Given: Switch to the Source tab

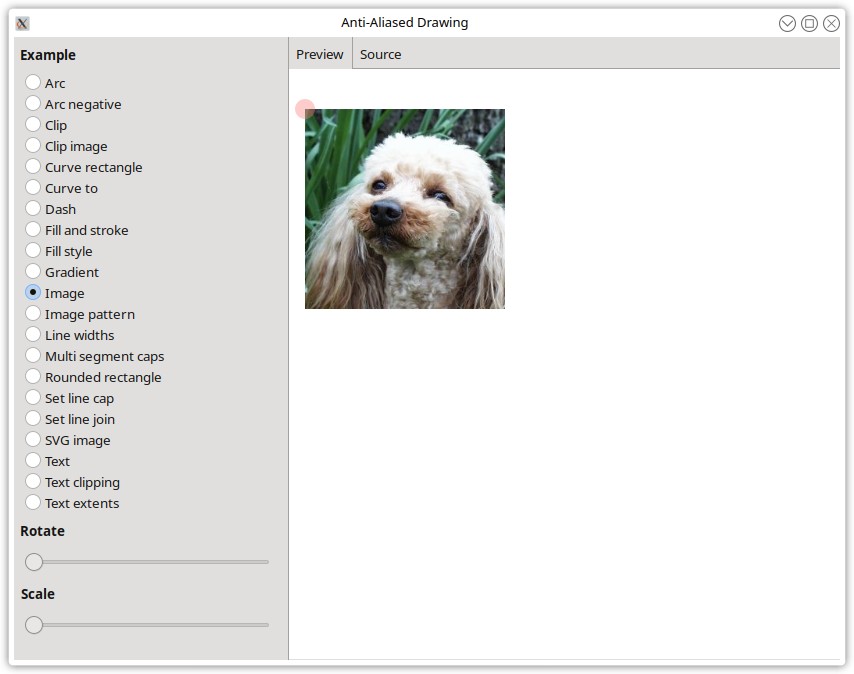Looking at the screenshot, I should (380, 54).
